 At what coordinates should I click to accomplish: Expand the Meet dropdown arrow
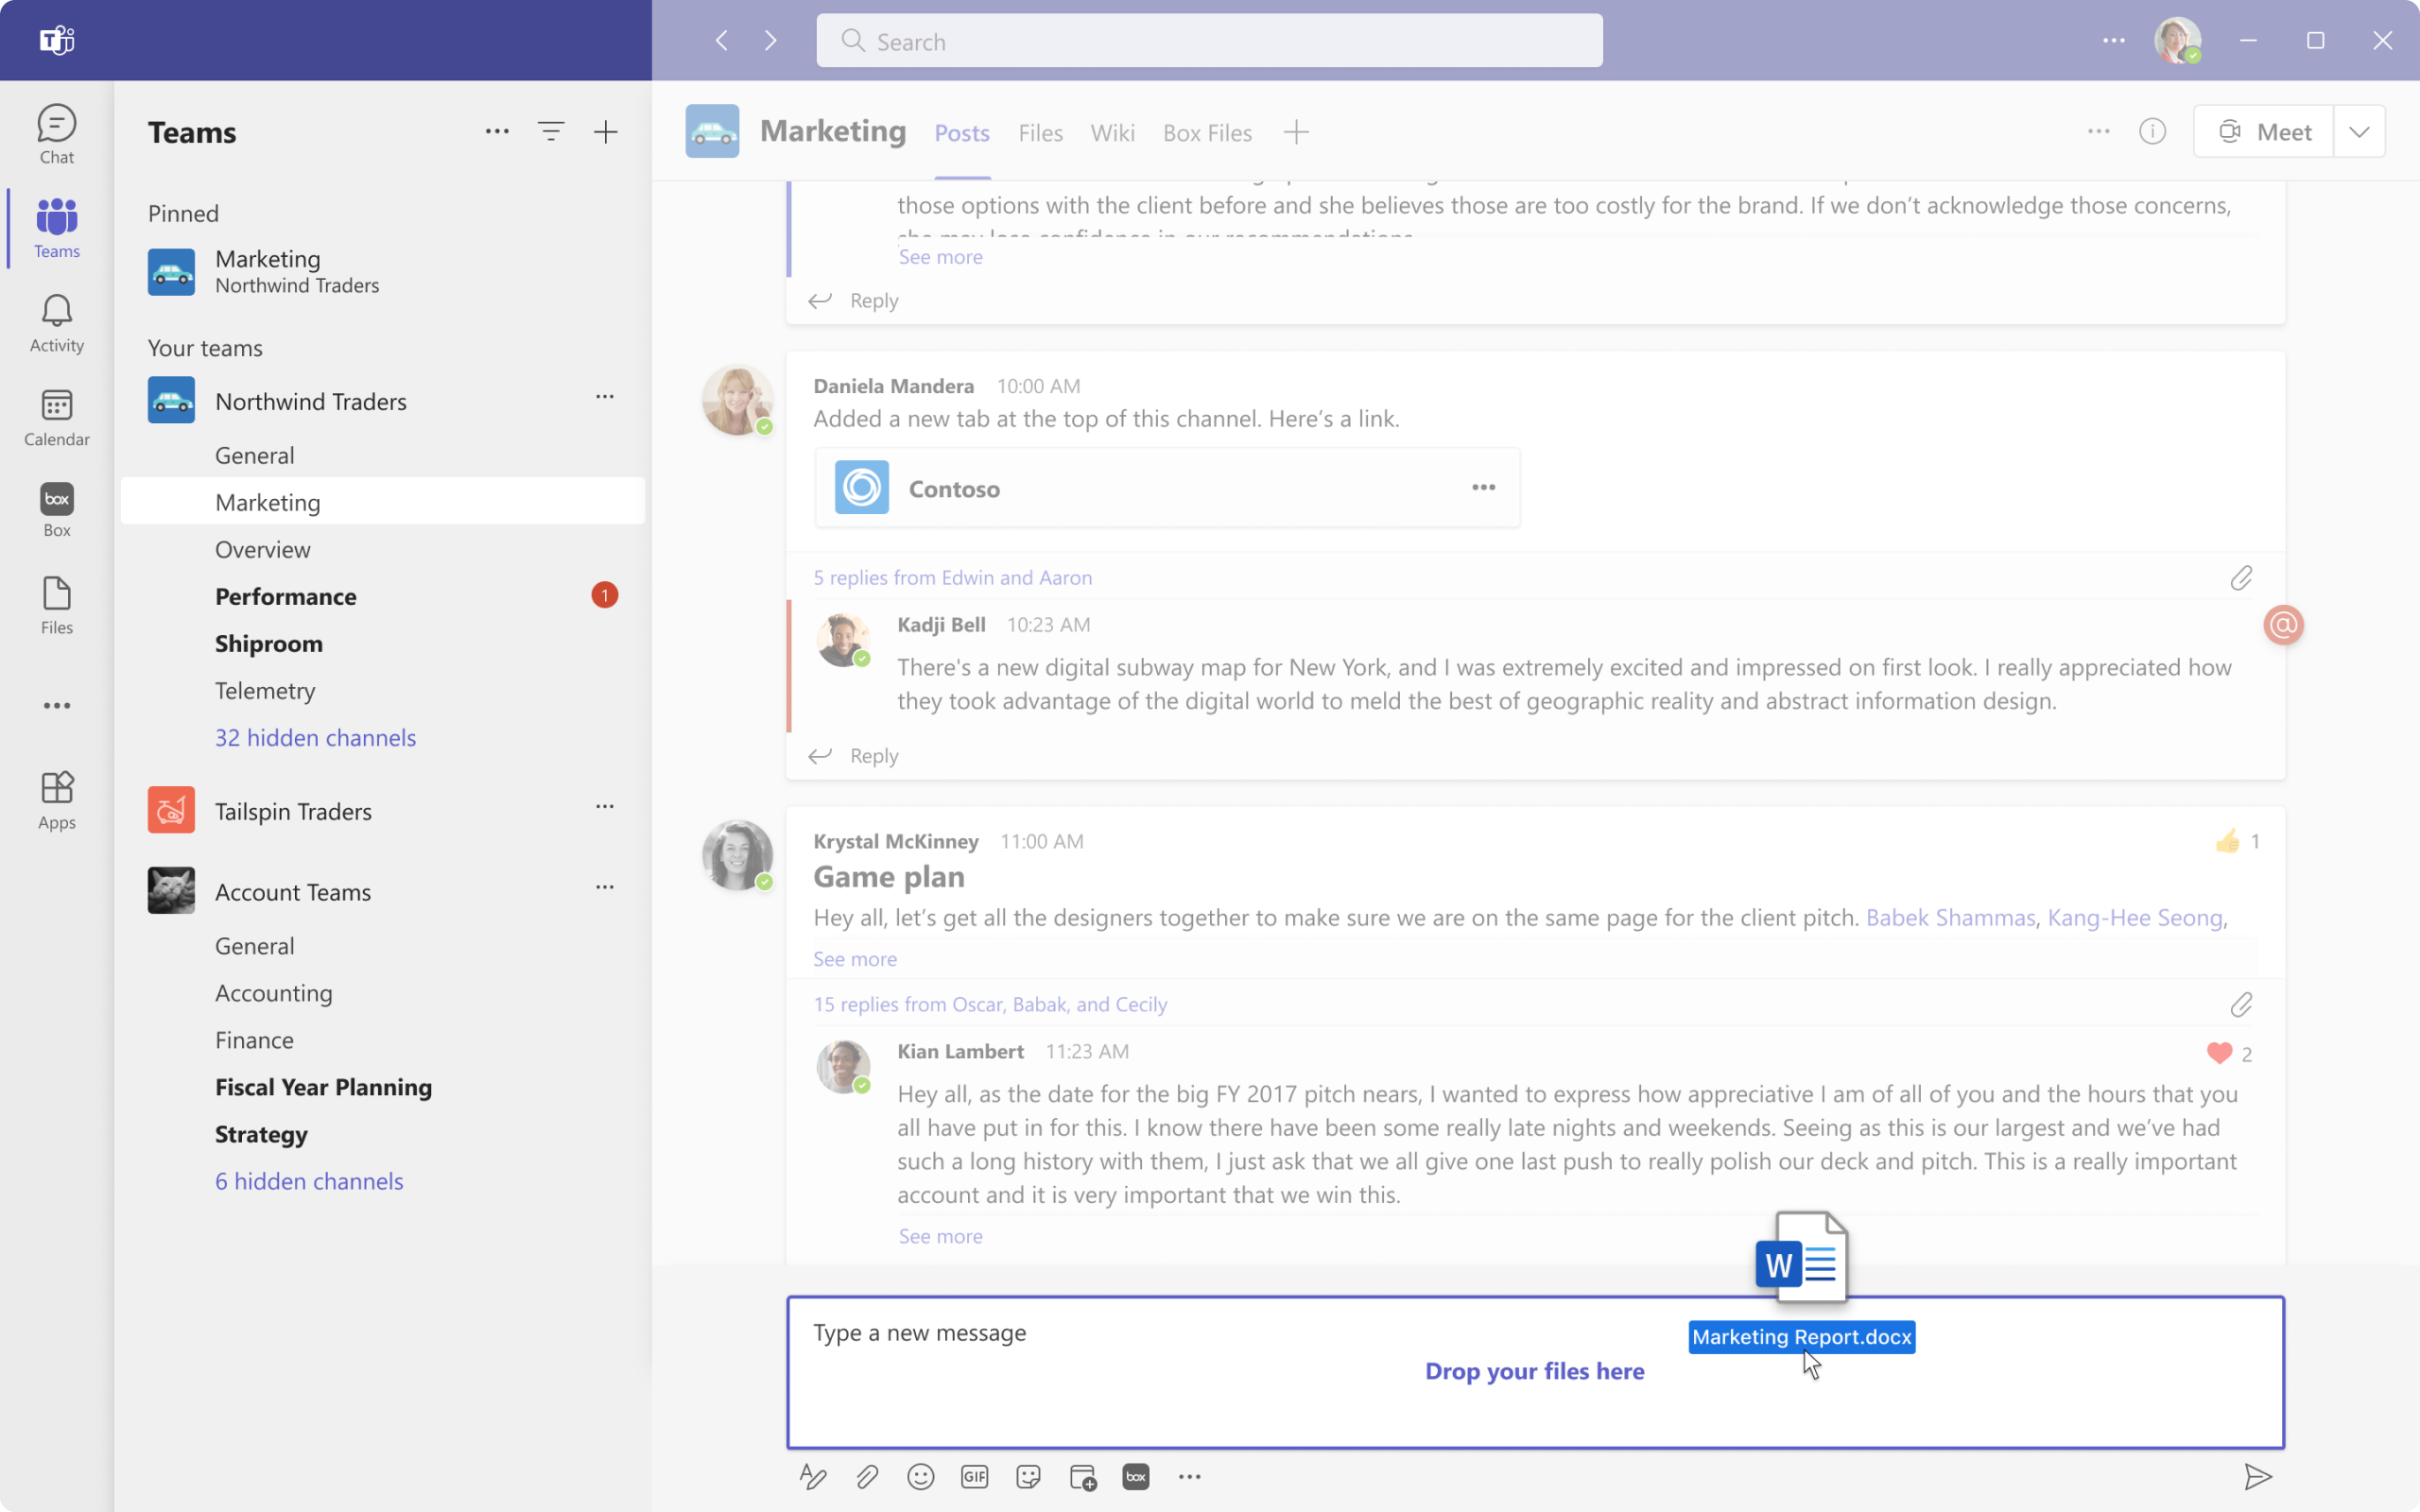(2359, 132)
